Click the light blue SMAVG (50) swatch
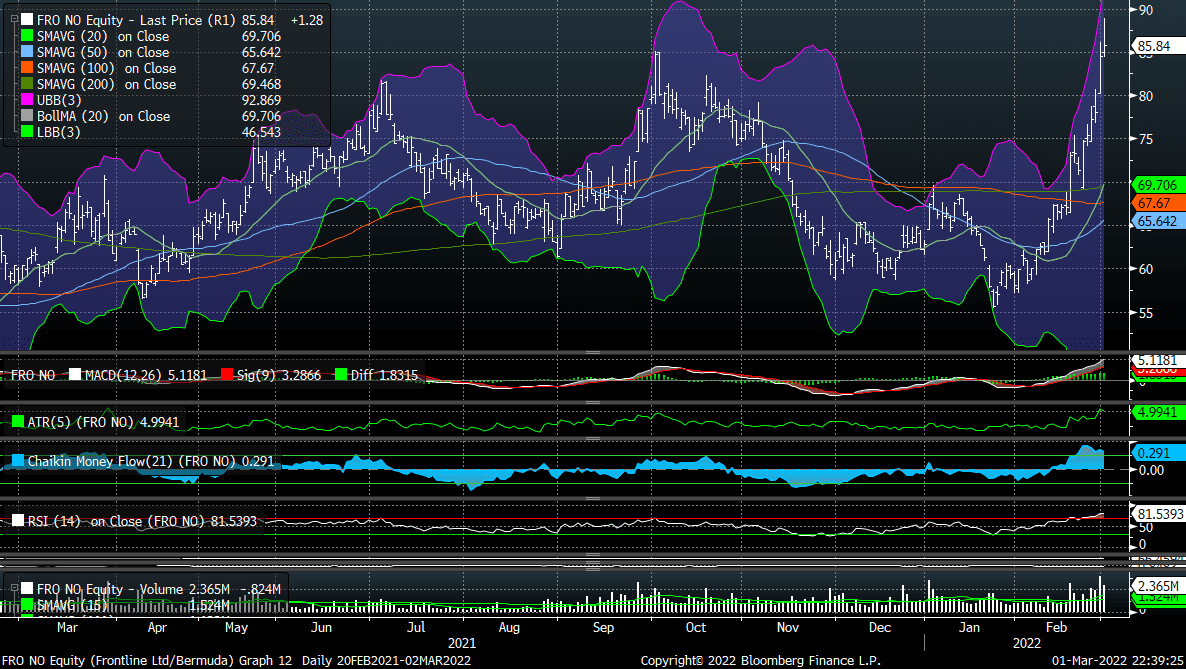Image resolution: width=1186 pixels, height=669 pixels. 26,51
